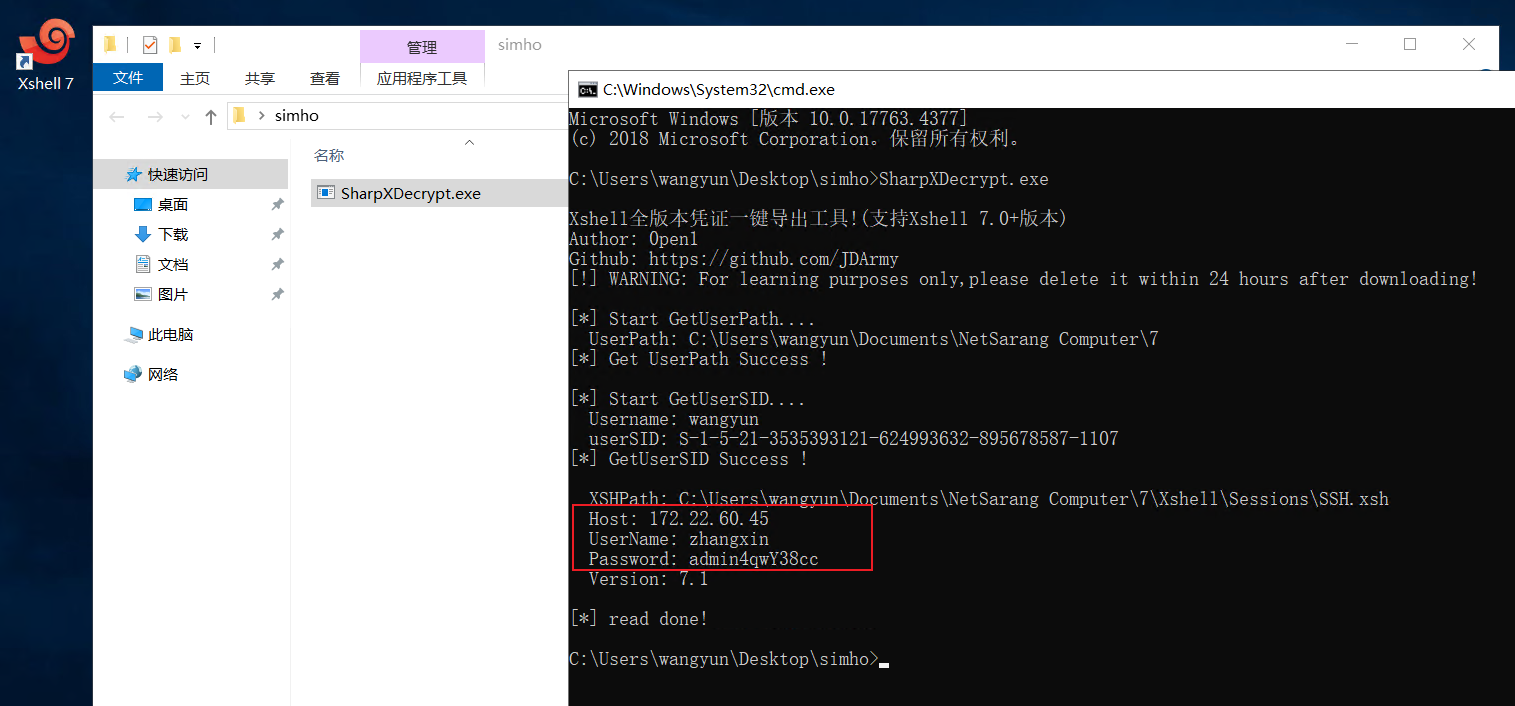Click the pin icon next to 文档
This screenshot has height=706, width=1515.
[x=277, y=264]
